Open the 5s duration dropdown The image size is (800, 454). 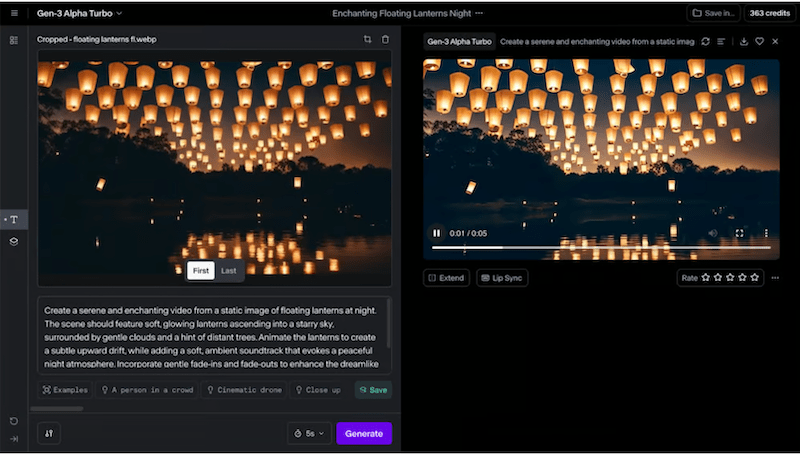309,433
